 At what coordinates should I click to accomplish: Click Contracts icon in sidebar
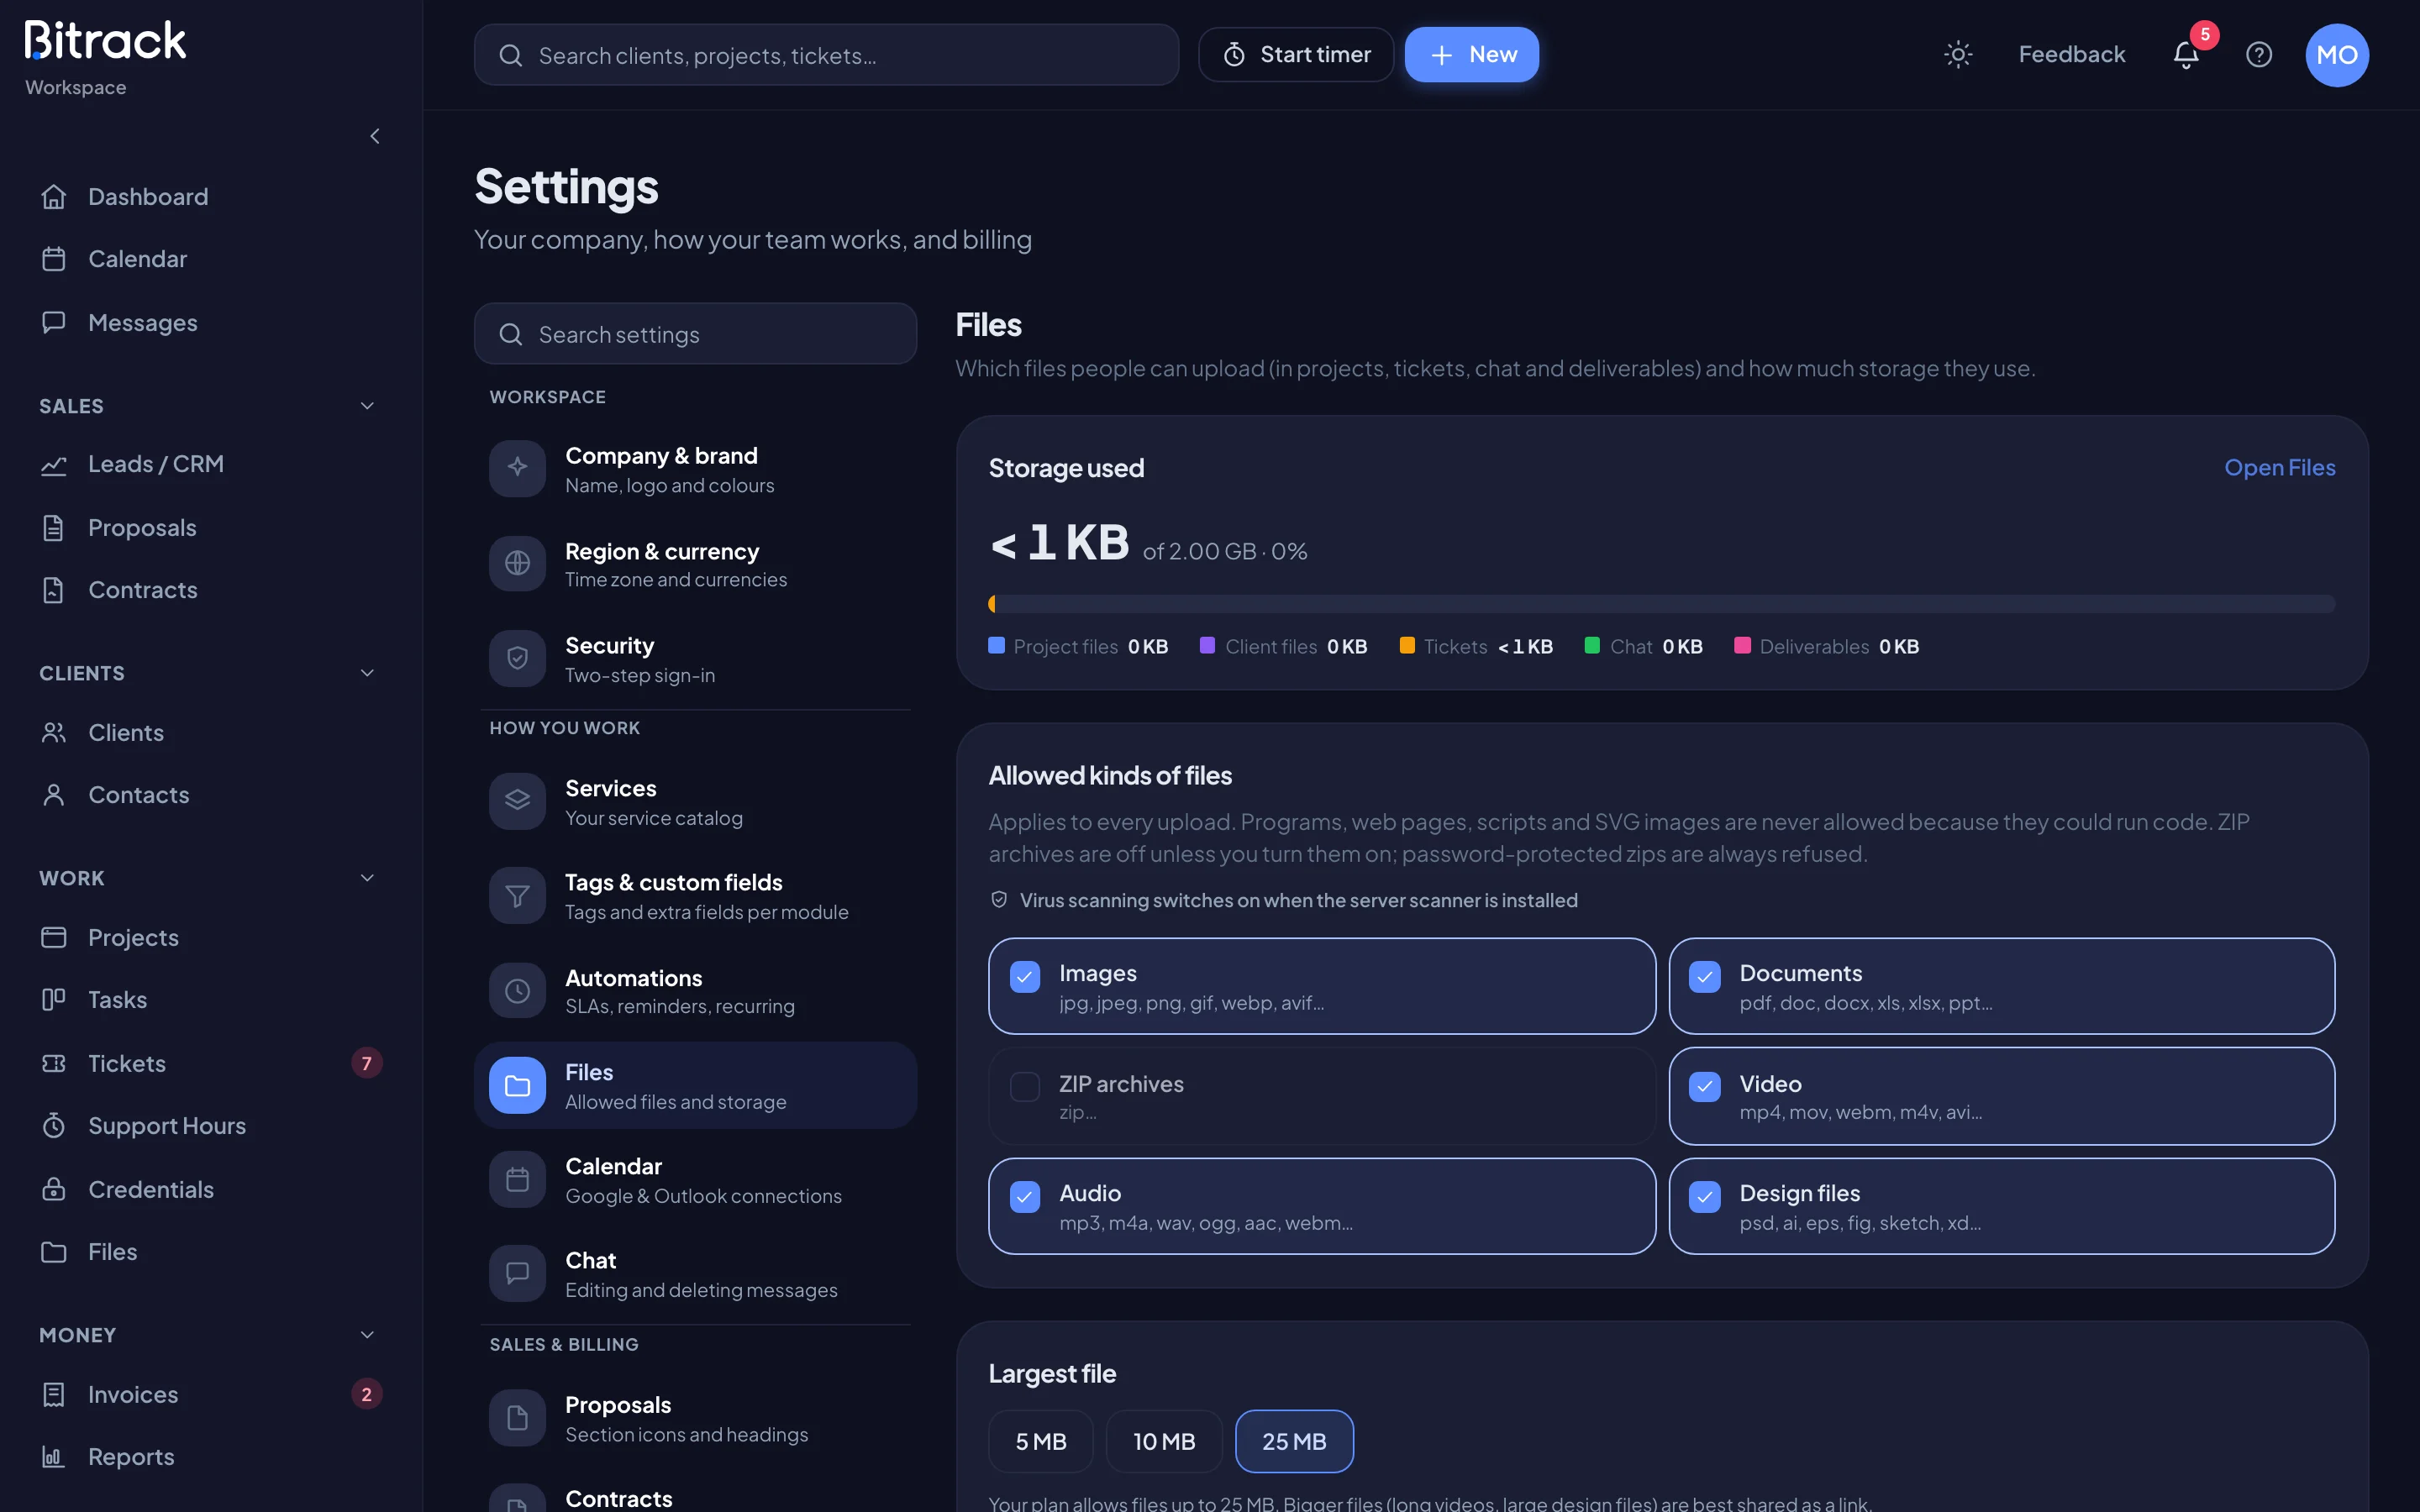[x=54, y=590]
